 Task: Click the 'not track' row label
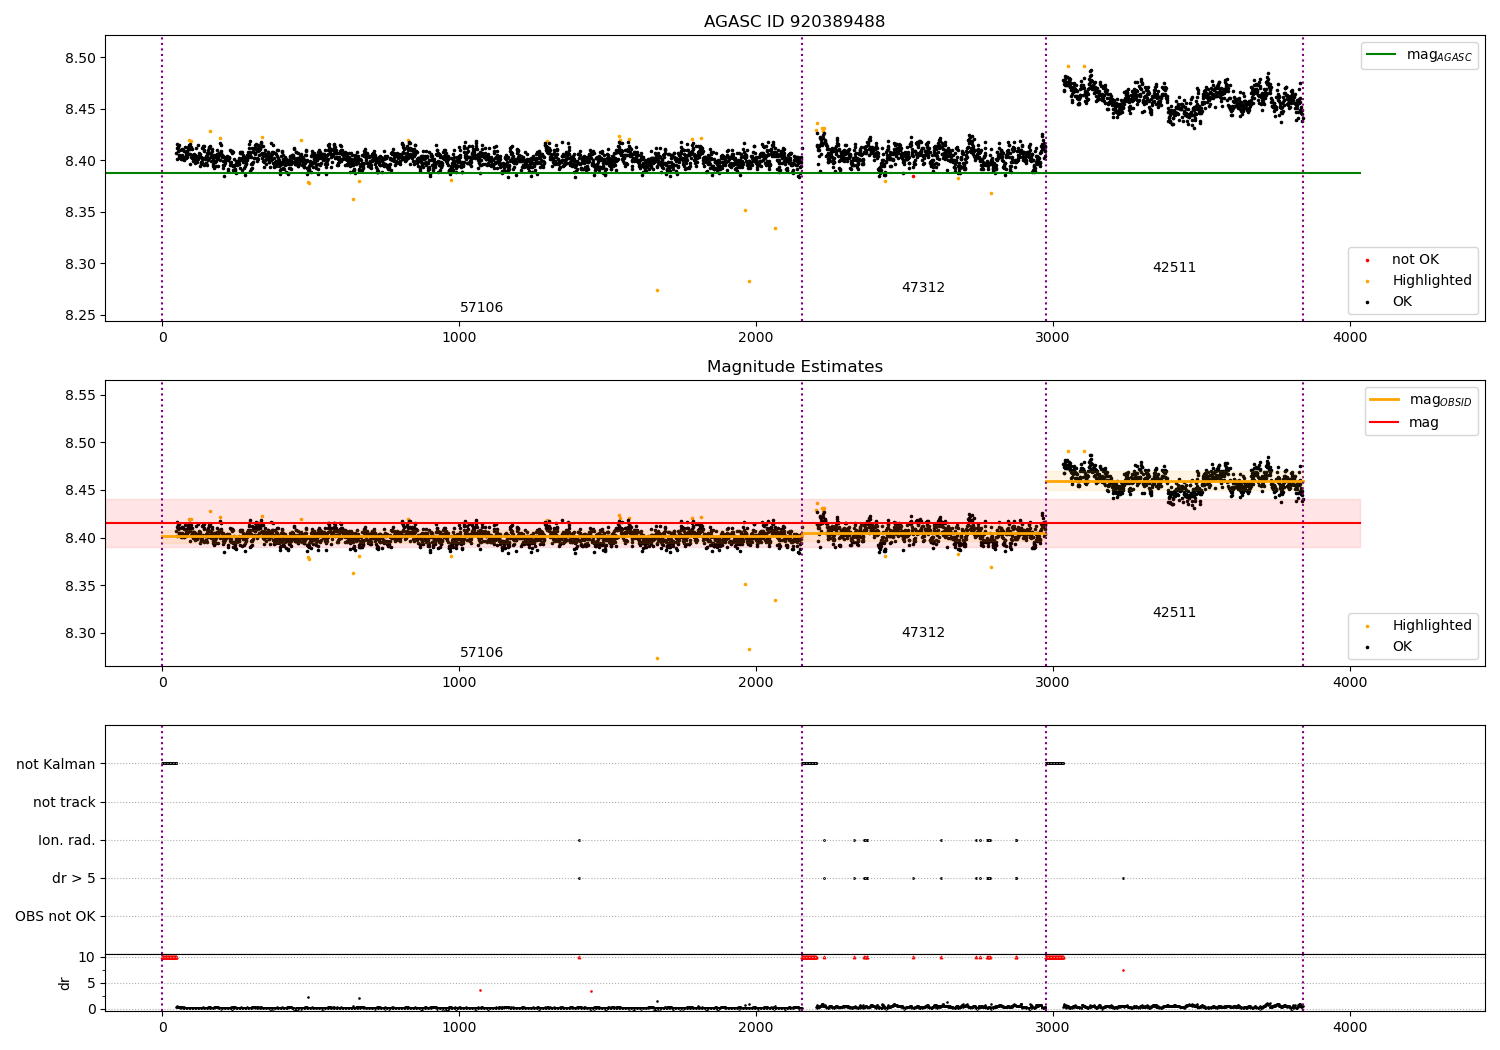pyautogui.click(x=64, y=803)
